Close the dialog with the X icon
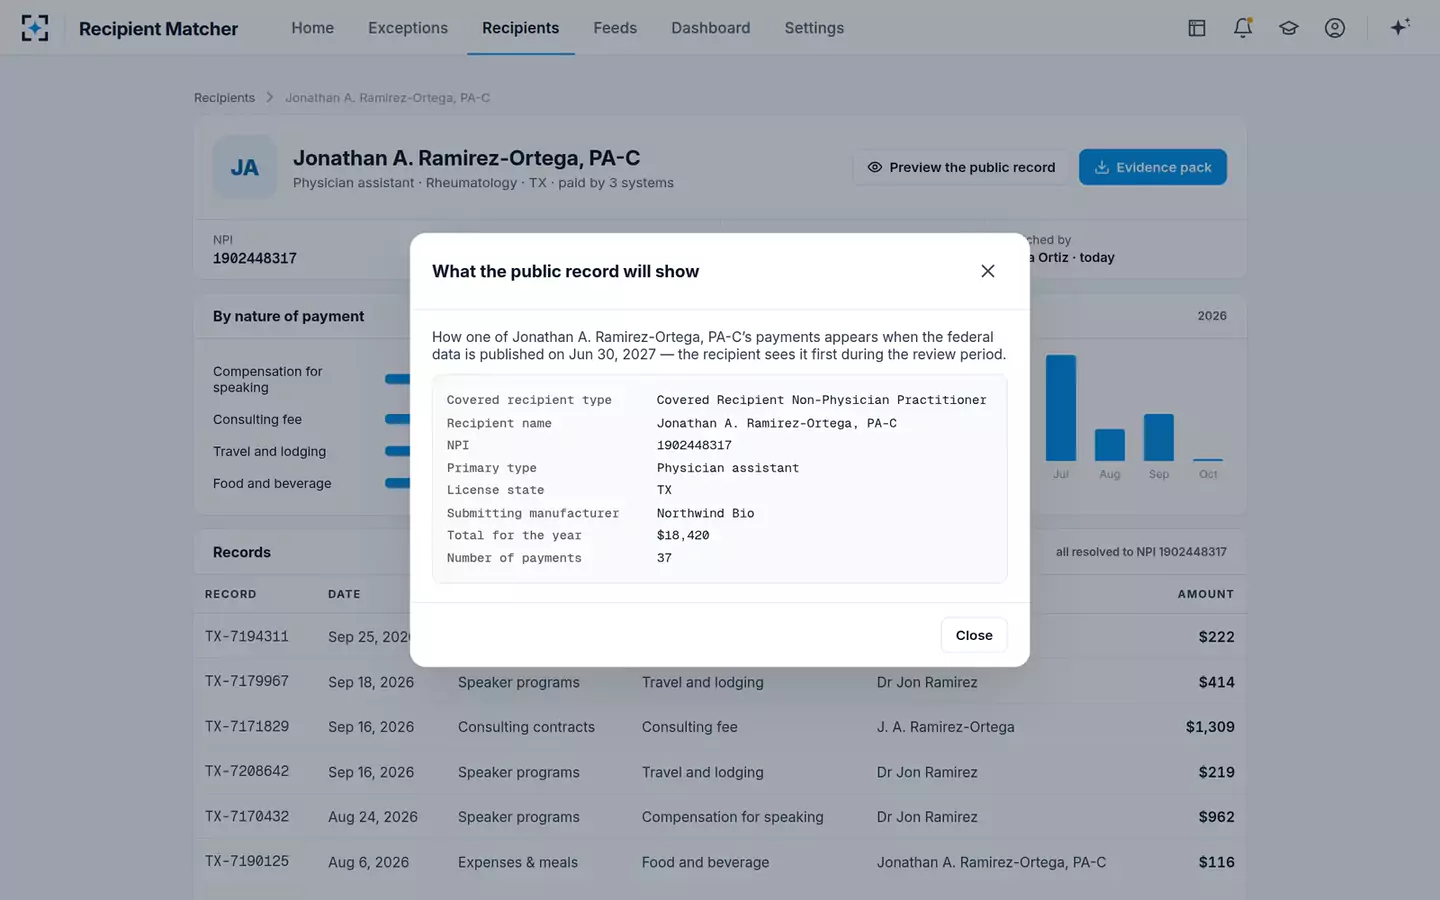This screenshot has height=900, width=1440. pos(988,271)
